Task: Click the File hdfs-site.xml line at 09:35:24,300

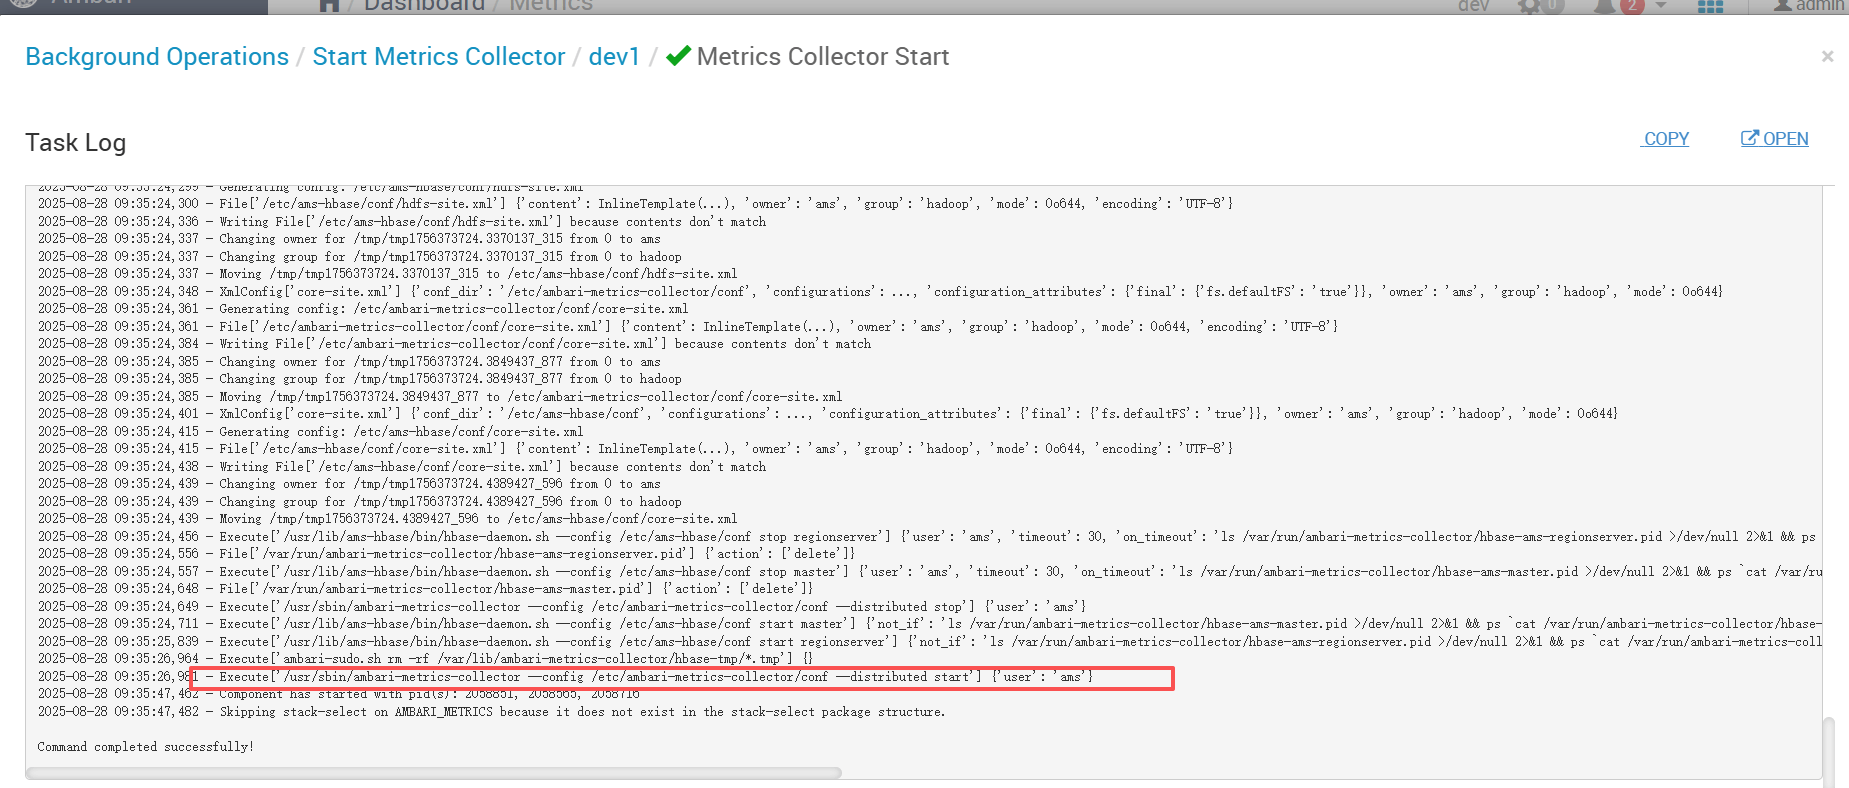Action: [635, 204]
